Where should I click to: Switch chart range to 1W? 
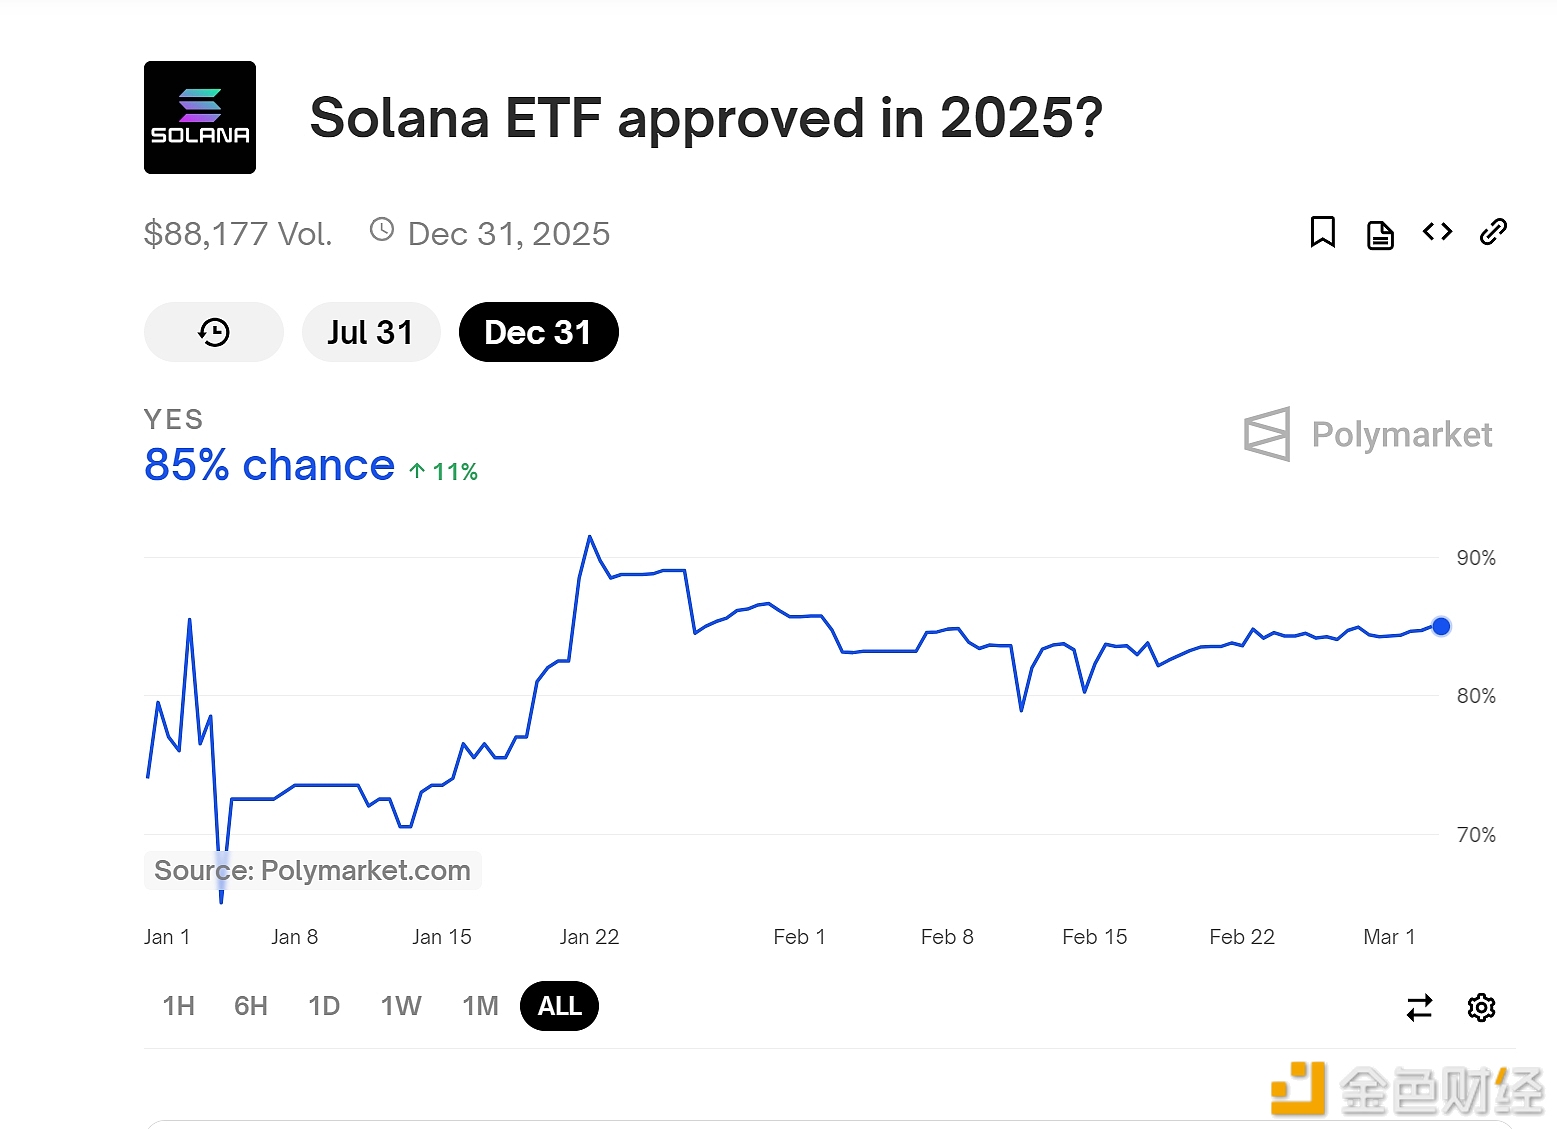click(x=401, y=1006)
